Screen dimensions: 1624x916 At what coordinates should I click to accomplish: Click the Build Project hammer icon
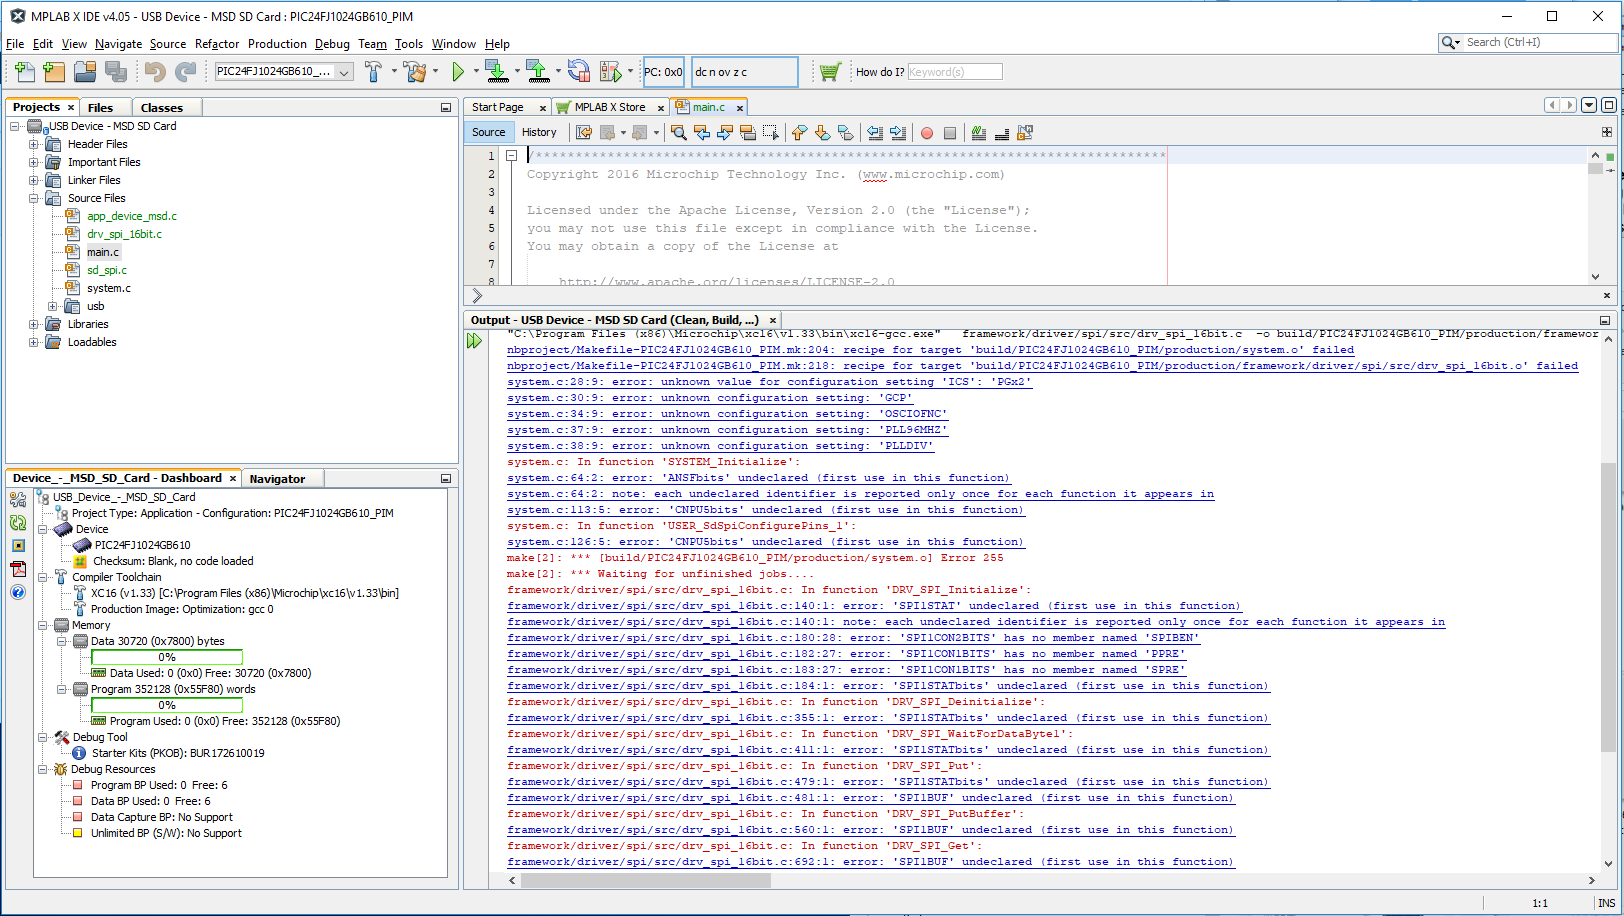coord(373,71)
